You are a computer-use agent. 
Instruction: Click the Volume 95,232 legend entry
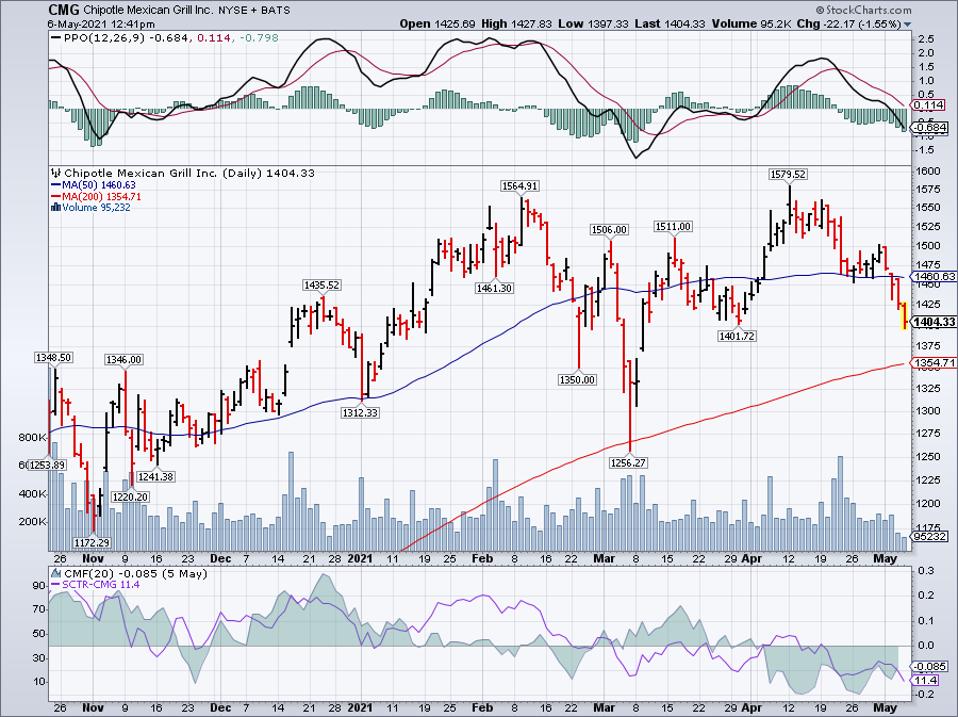coord(97,208)
